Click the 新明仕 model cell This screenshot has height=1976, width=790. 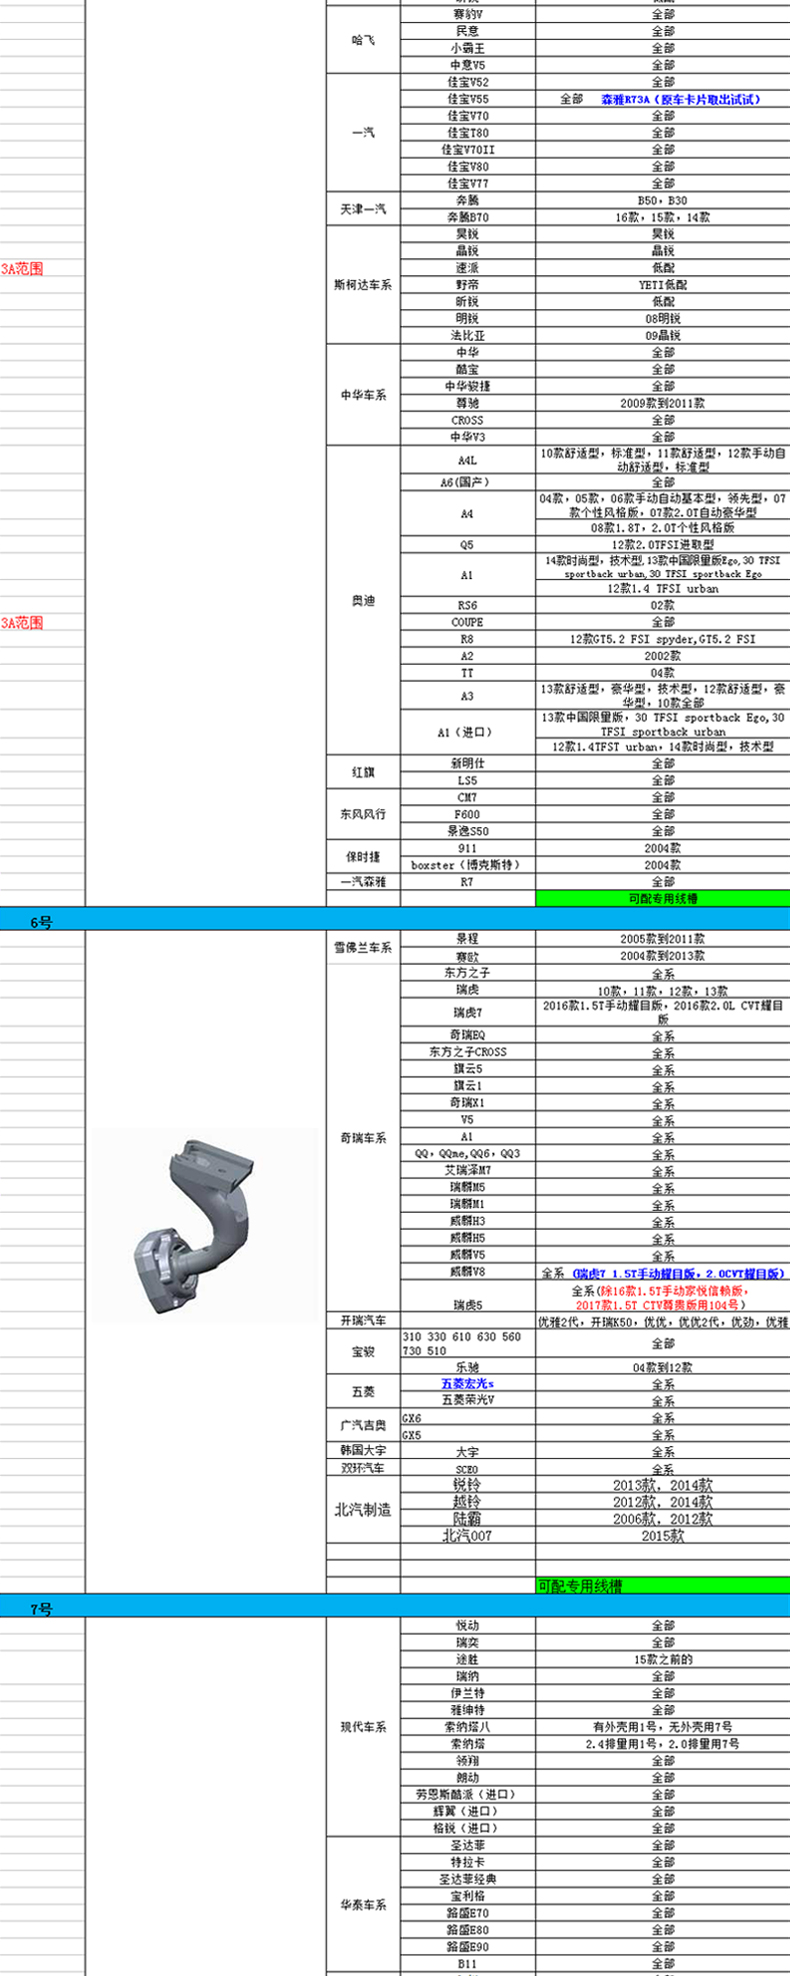468,763
